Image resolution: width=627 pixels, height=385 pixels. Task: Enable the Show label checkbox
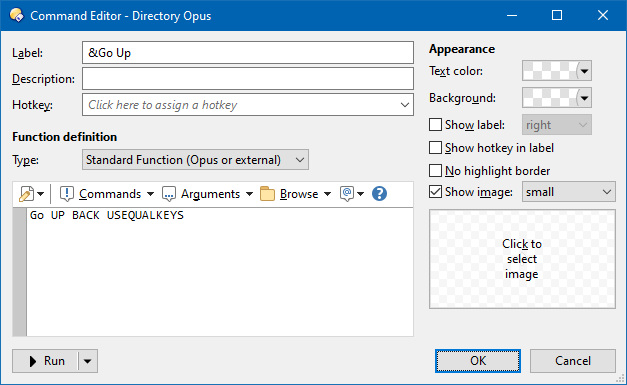pyautogui.click(x=435, y=125)
